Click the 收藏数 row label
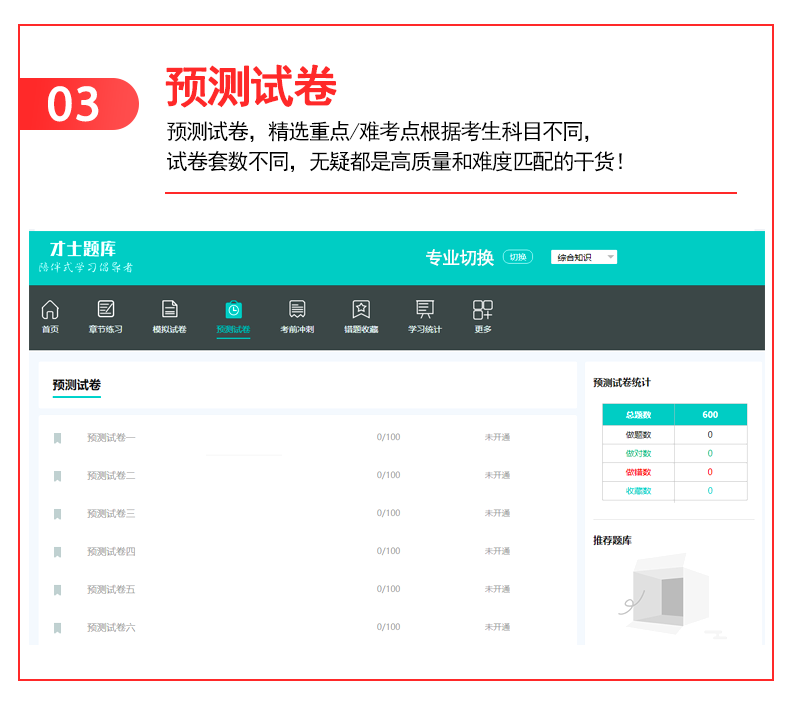 638,491
